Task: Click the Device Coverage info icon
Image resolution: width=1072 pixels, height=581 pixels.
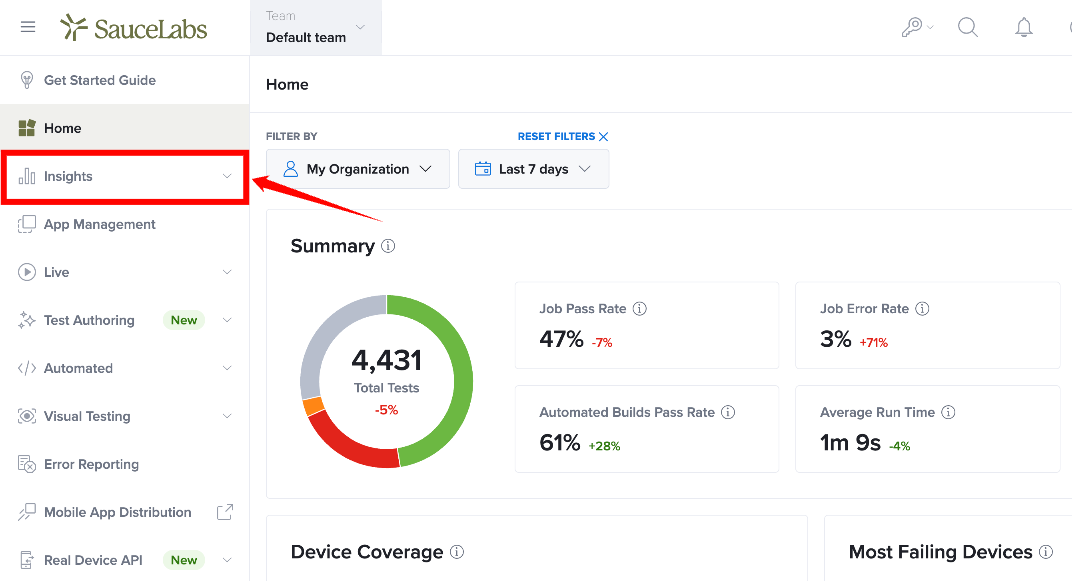Action: pyautogui.click(x=457, y=552)
